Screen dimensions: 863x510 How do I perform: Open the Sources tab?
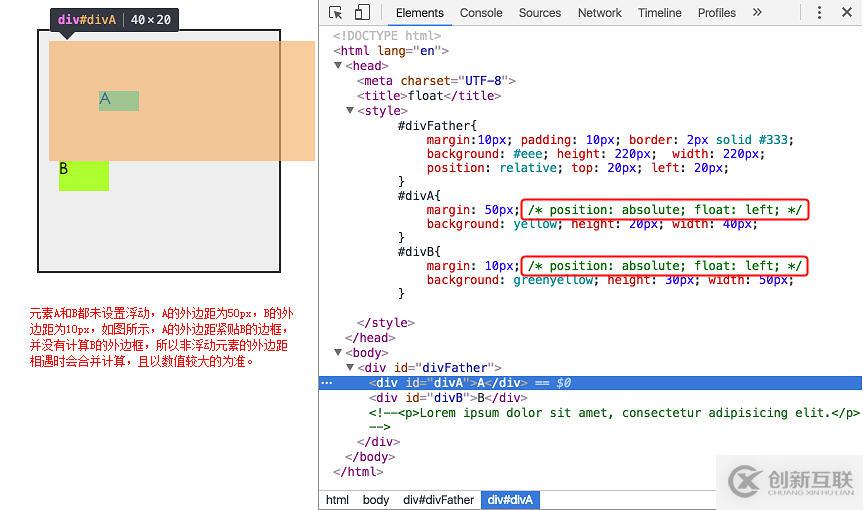click(539, 13)
